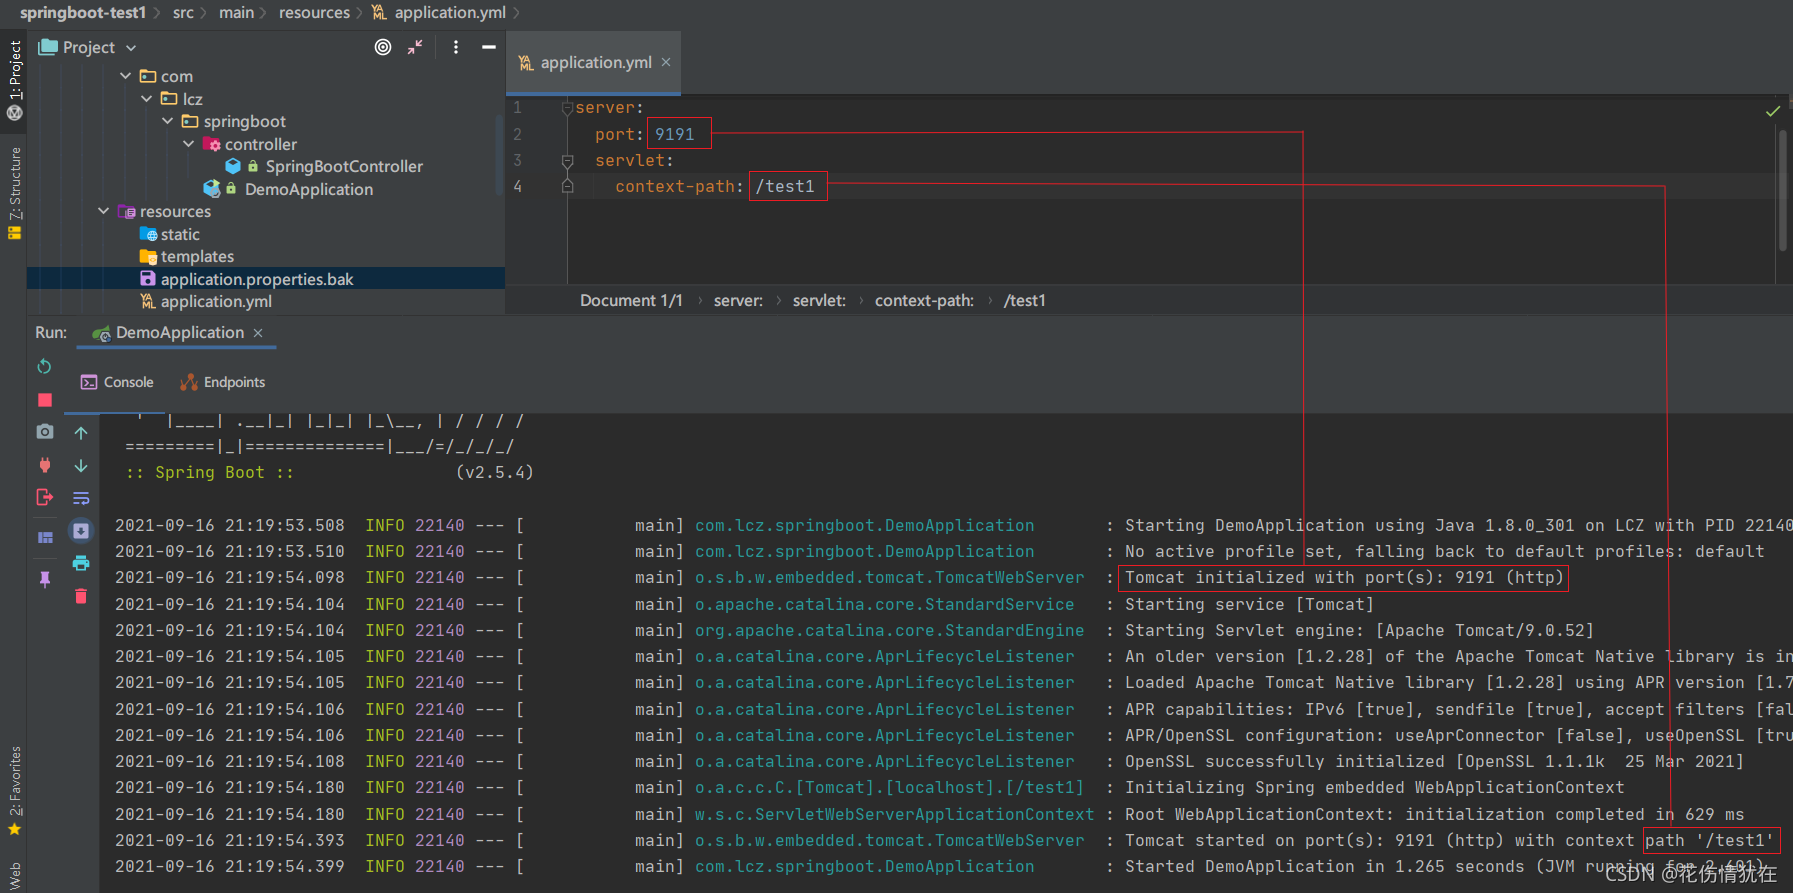Image resolution: width=1793 pixels, height=893 pixels.
Task: Click the red plug attach debugger icon
Action: (44, 465)
